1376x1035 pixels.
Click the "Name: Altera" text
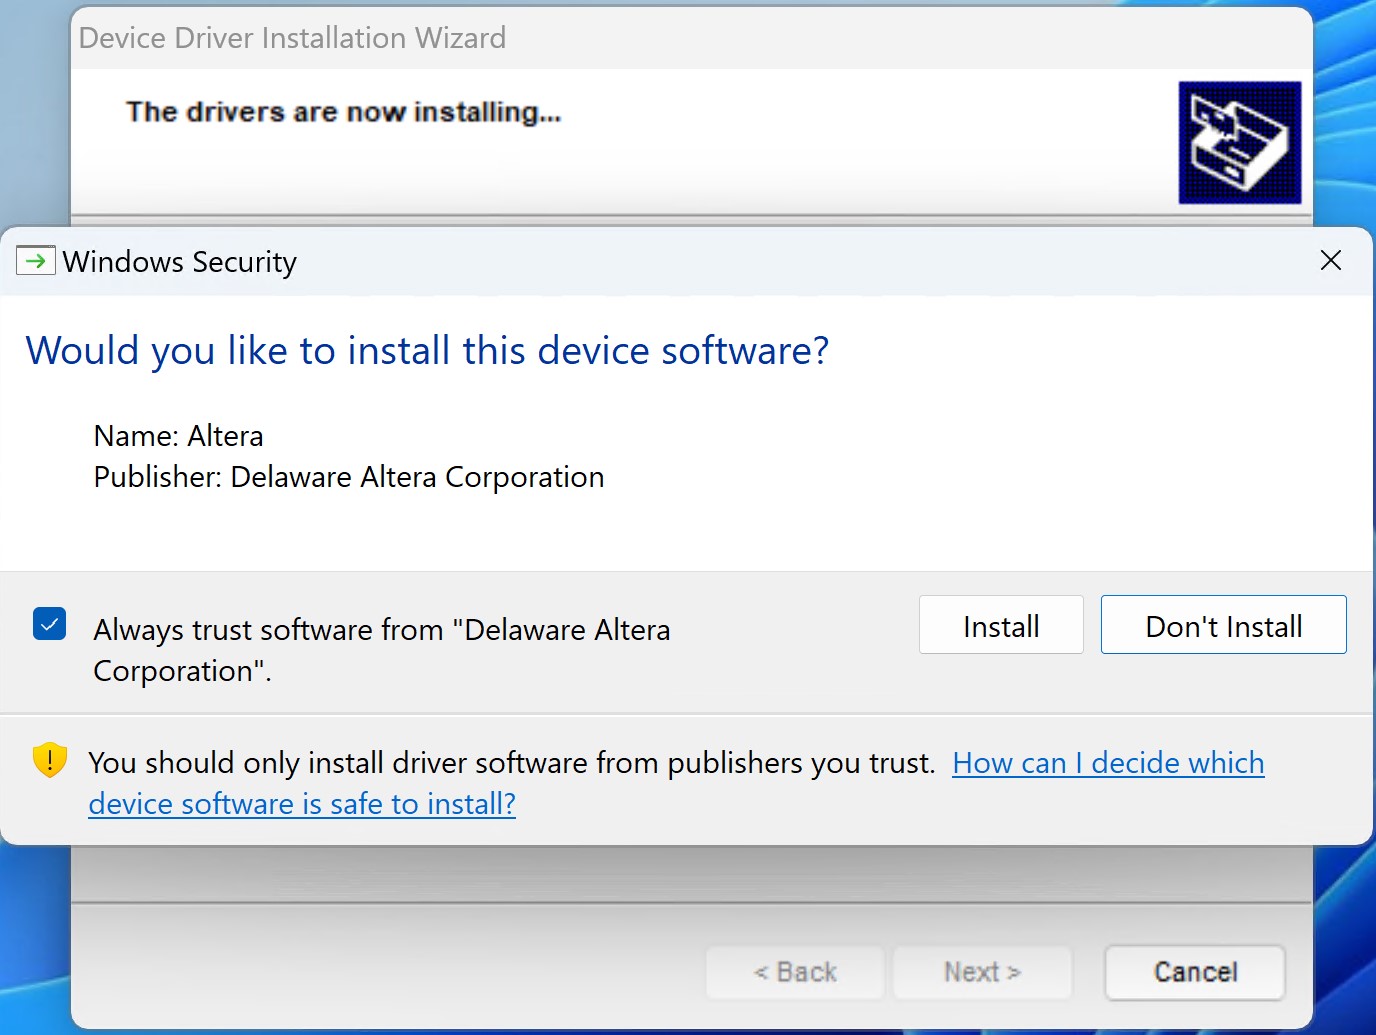click(x=178, y=436)
